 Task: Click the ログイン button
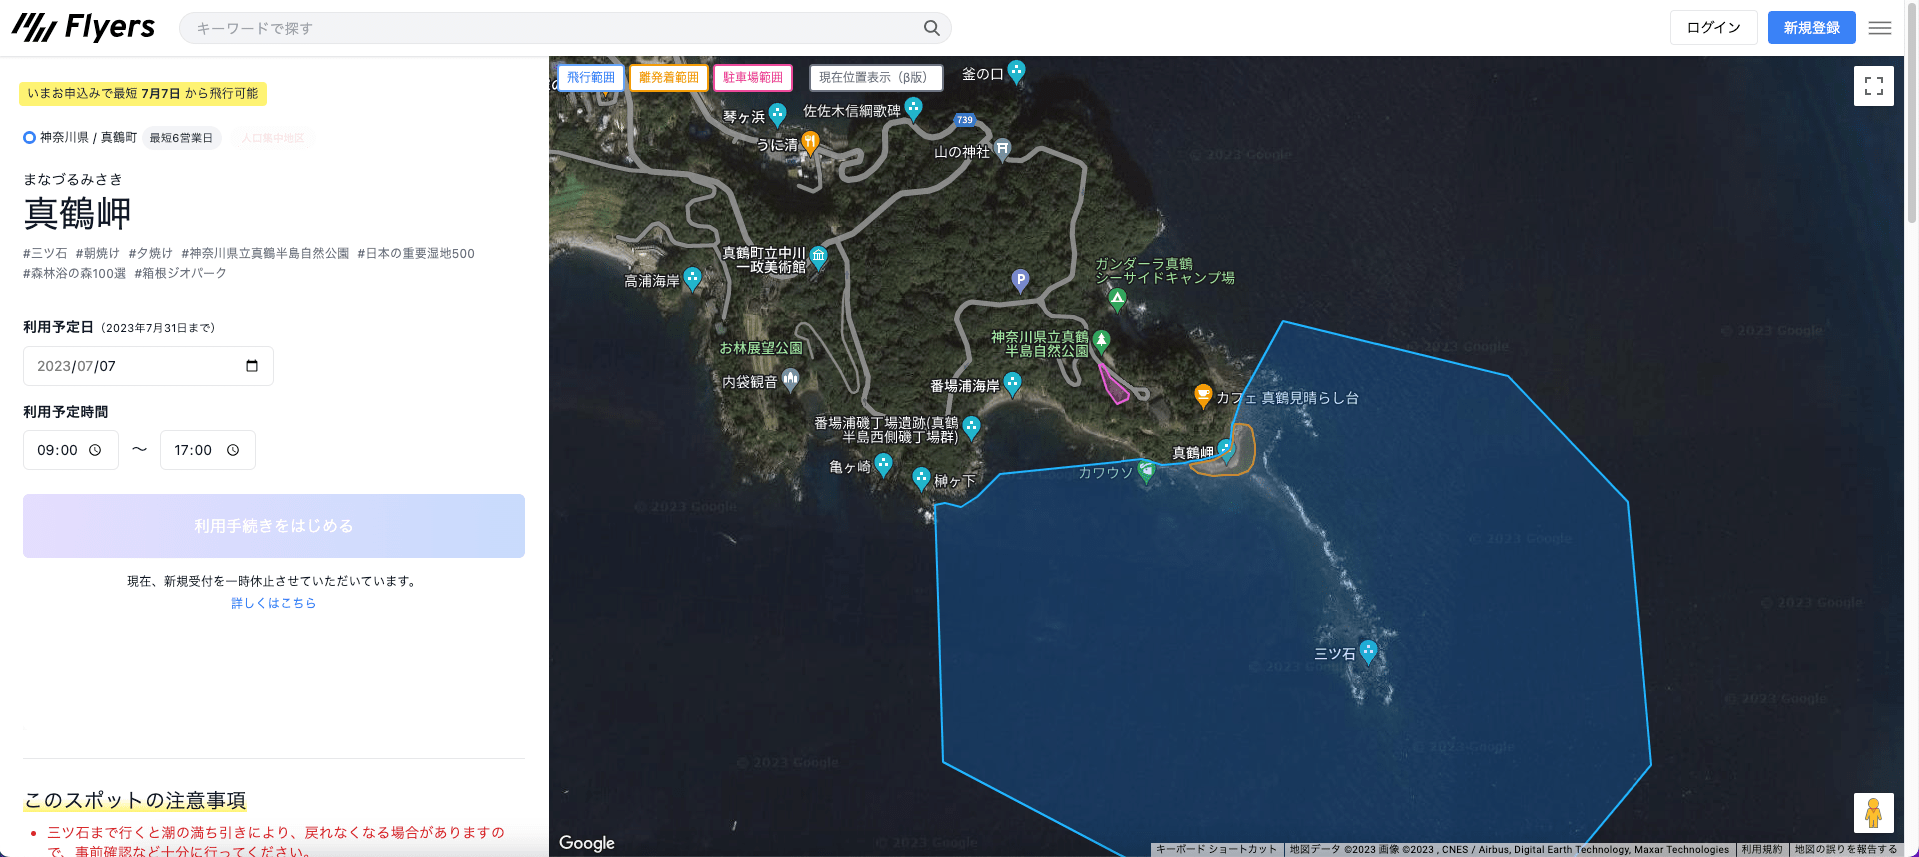coord(1713,28)
